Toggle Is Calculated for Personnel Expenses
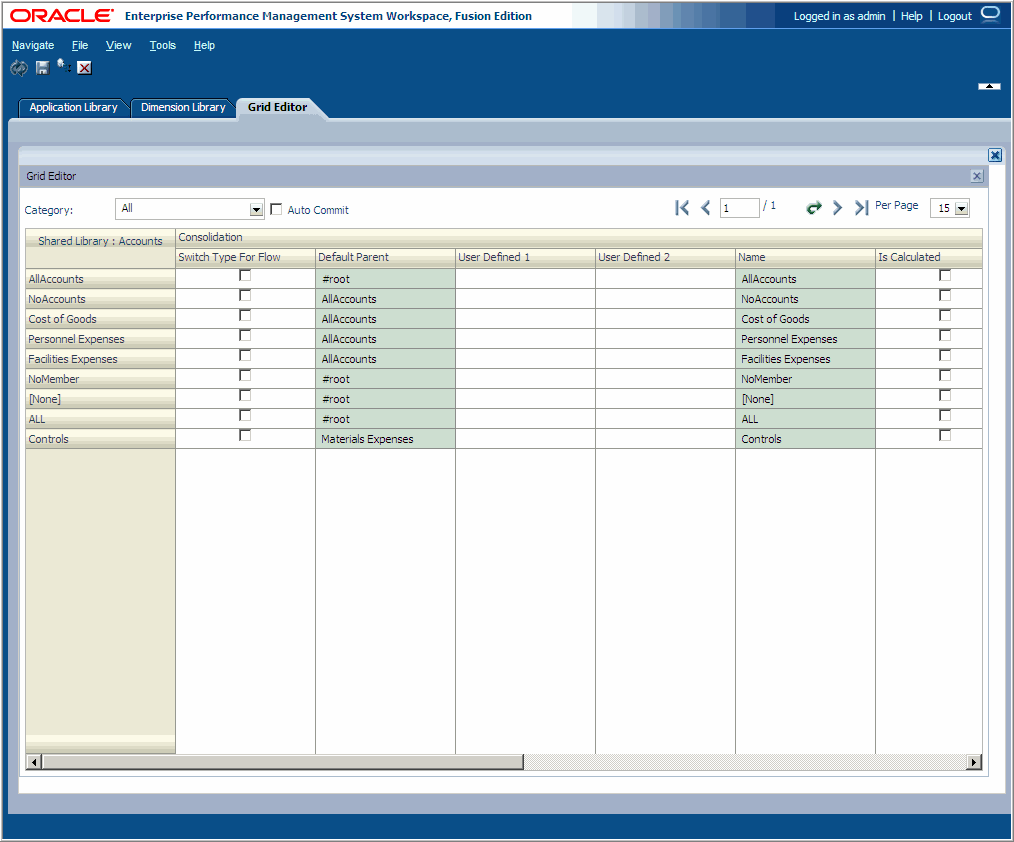This screenshot has height=842, width=1014. point(945,336)
